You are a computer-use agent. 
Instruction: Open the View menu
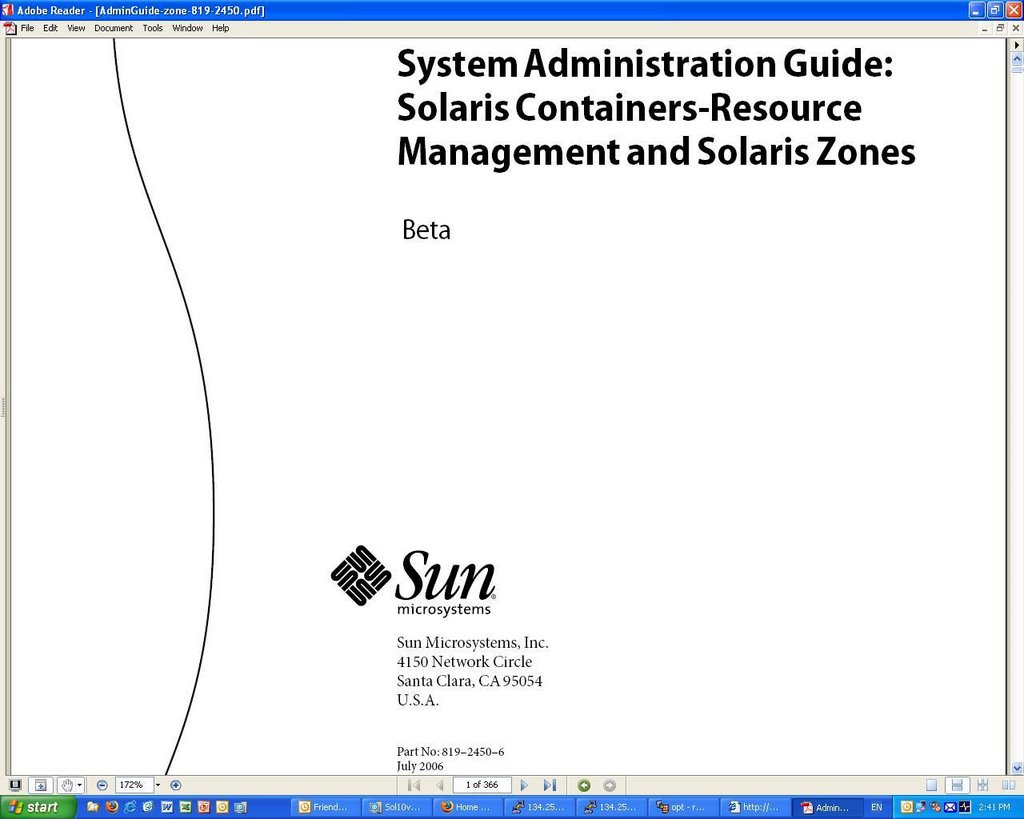point(76,28)
